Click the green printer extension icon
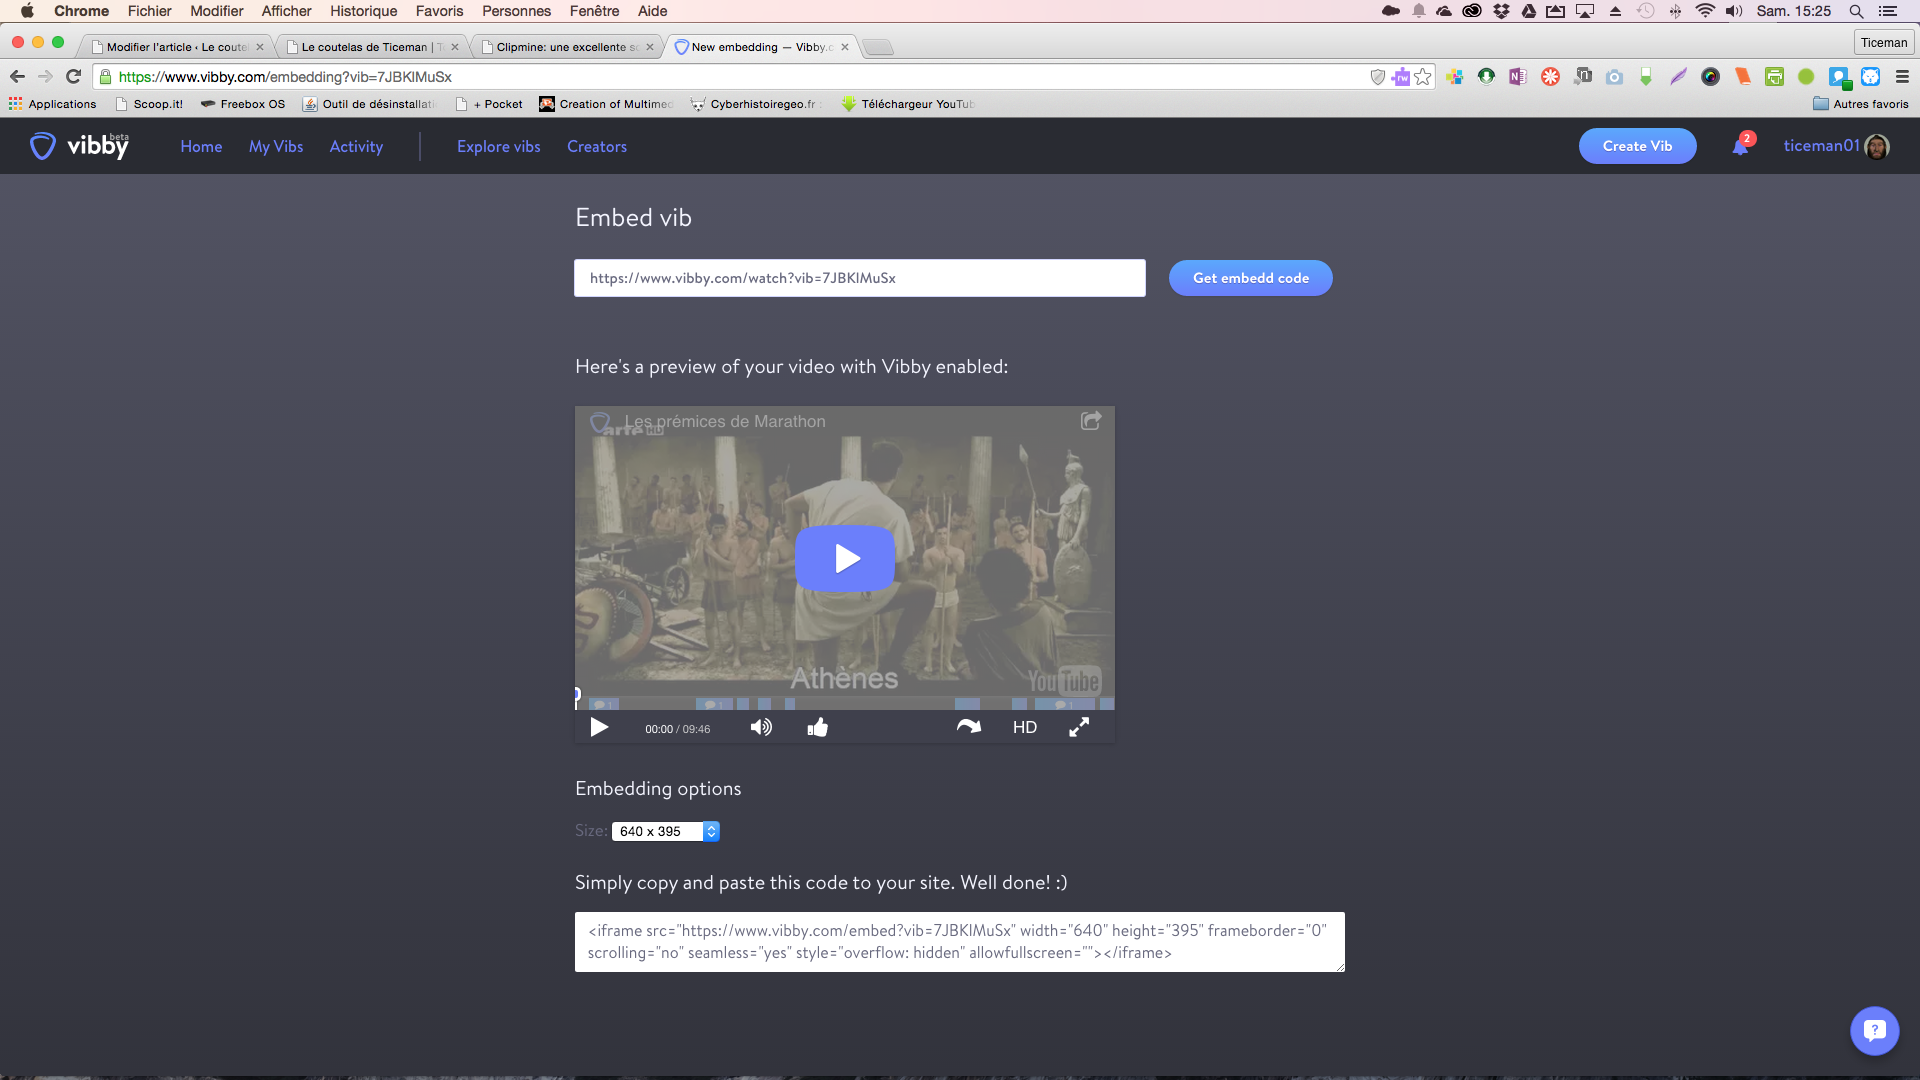 tap(1774, 76)
